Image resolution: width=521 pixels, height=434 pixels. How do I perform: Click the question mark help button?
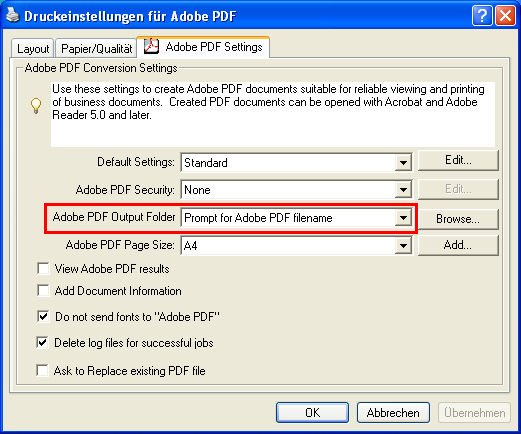coord(482,15)
